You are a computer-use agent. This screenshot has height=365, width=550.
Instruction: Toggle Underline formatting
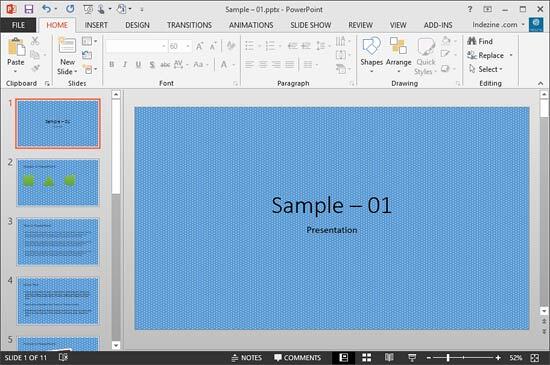[x=138, y=65]
